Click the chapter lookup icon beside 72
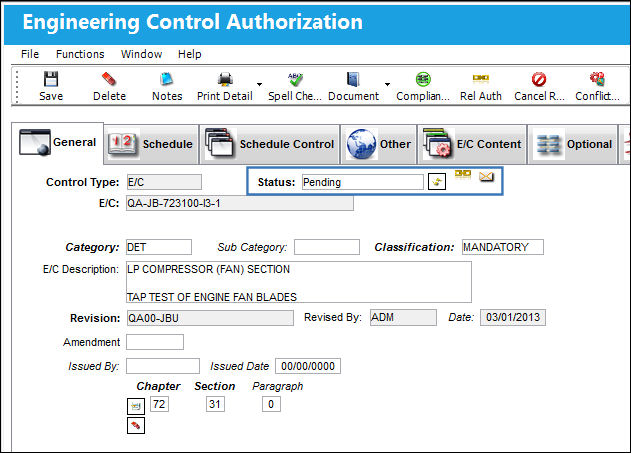The height and width of the screenshot is (453, 631). coord(136,406)
